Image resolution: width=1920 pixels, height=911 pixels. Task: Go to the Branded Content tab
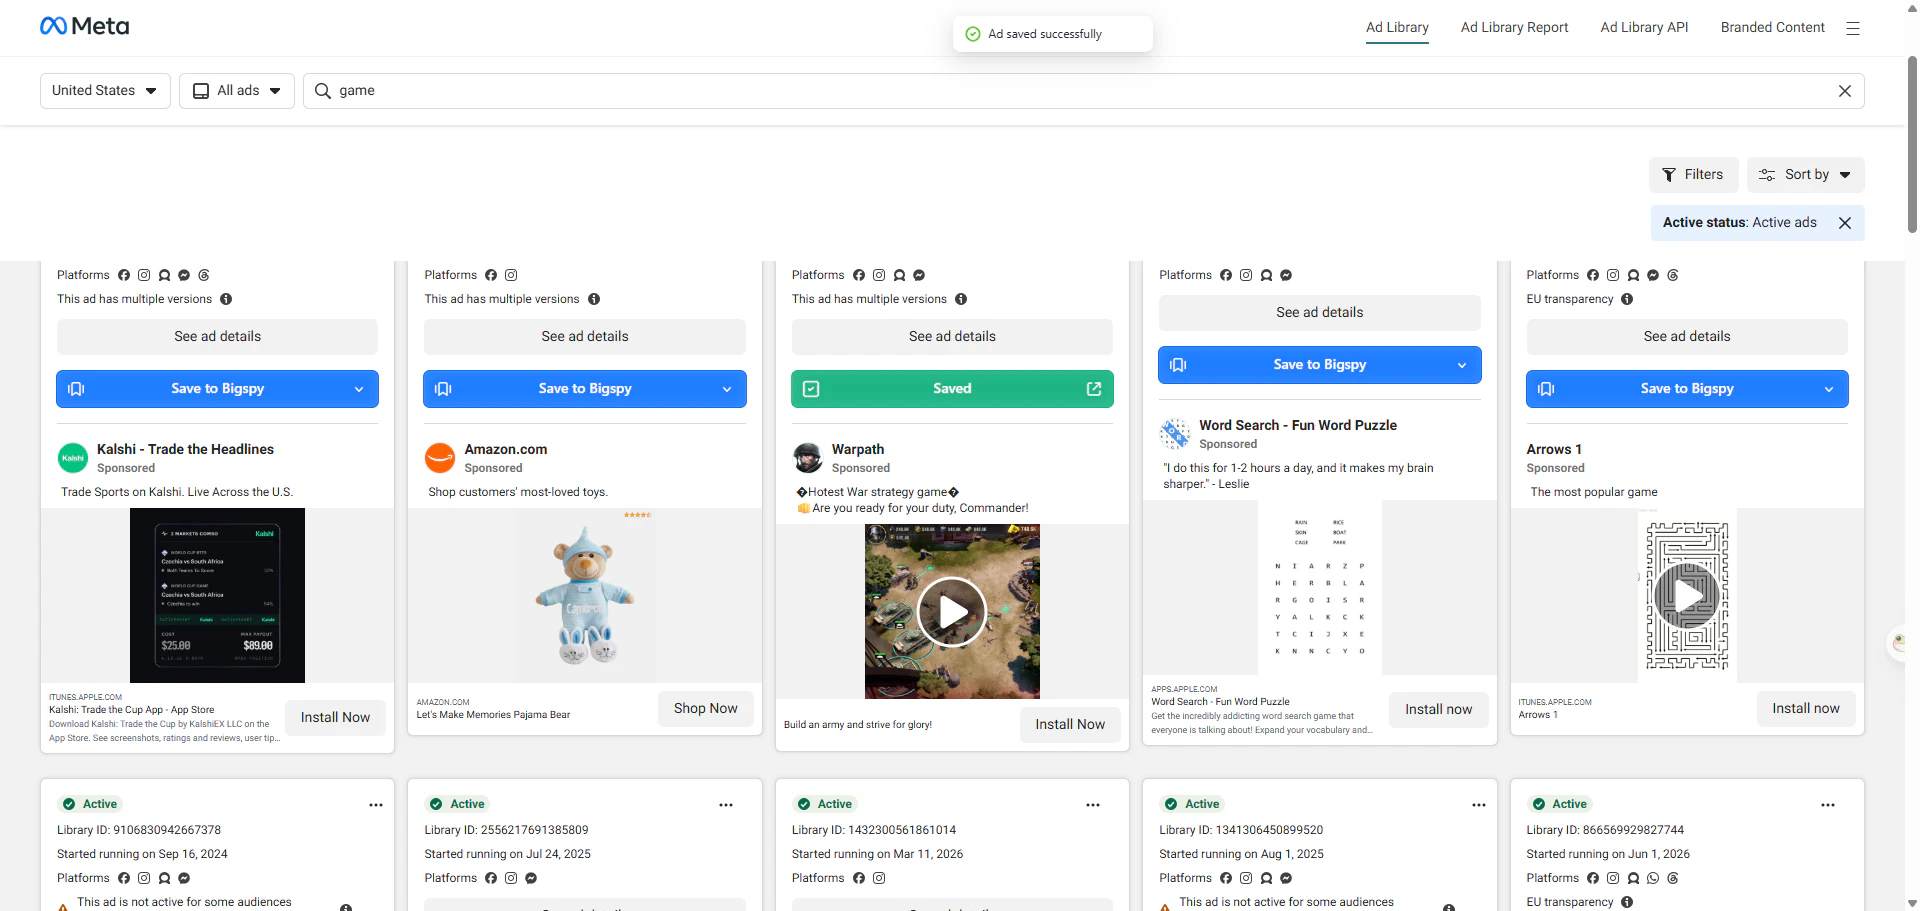[1772, 28]
